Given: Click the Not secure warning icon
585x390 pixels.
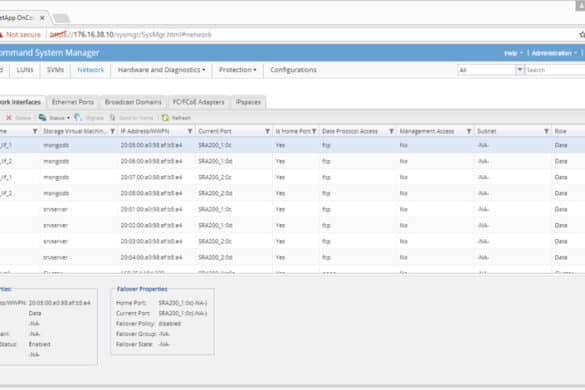Looking at the screenshot, I should click(x=1, y=34).
